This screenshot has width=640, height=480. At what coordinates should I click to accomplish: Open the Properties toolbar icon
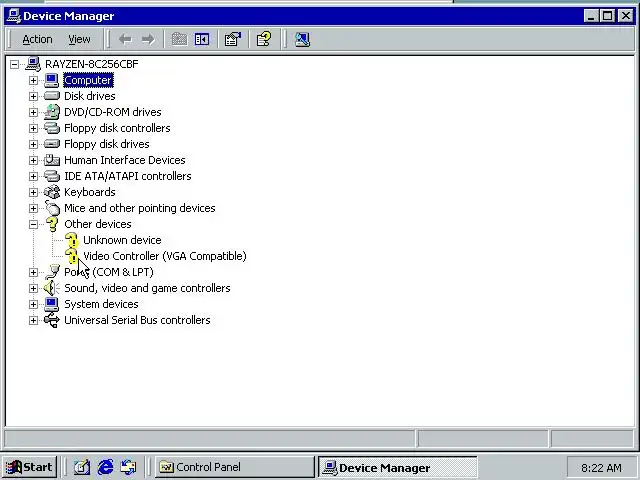pos(233,39)
